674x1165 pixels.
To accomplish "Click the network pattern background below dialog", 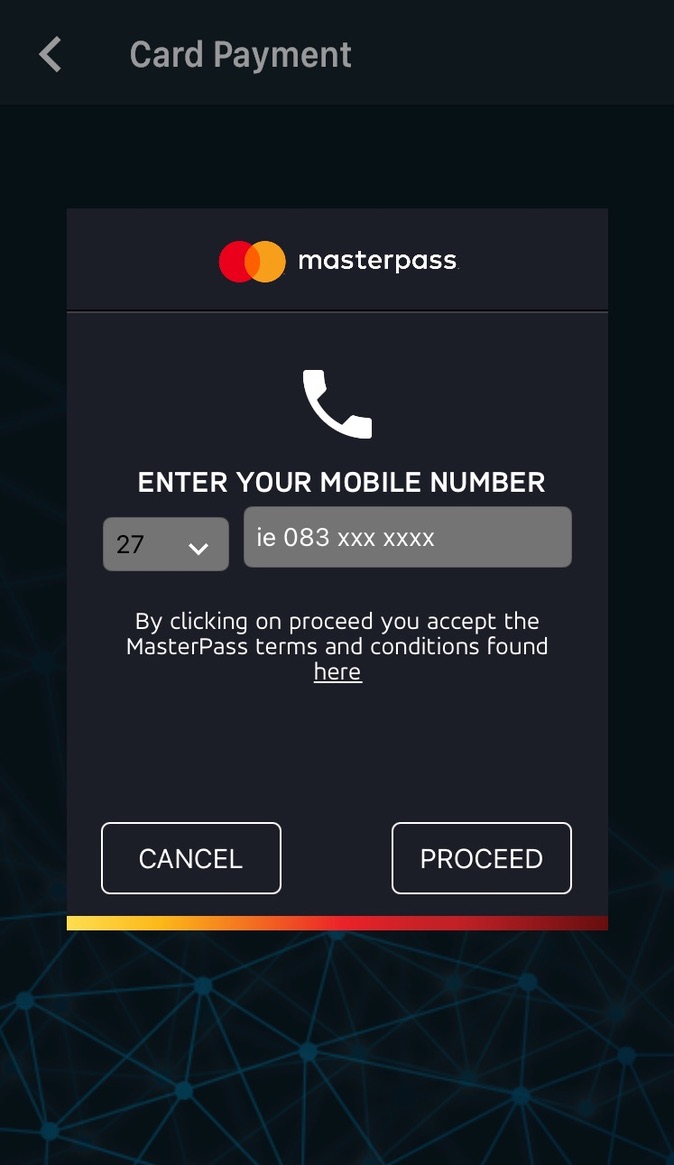I will pyautogui.click(x=337, y=1048).
